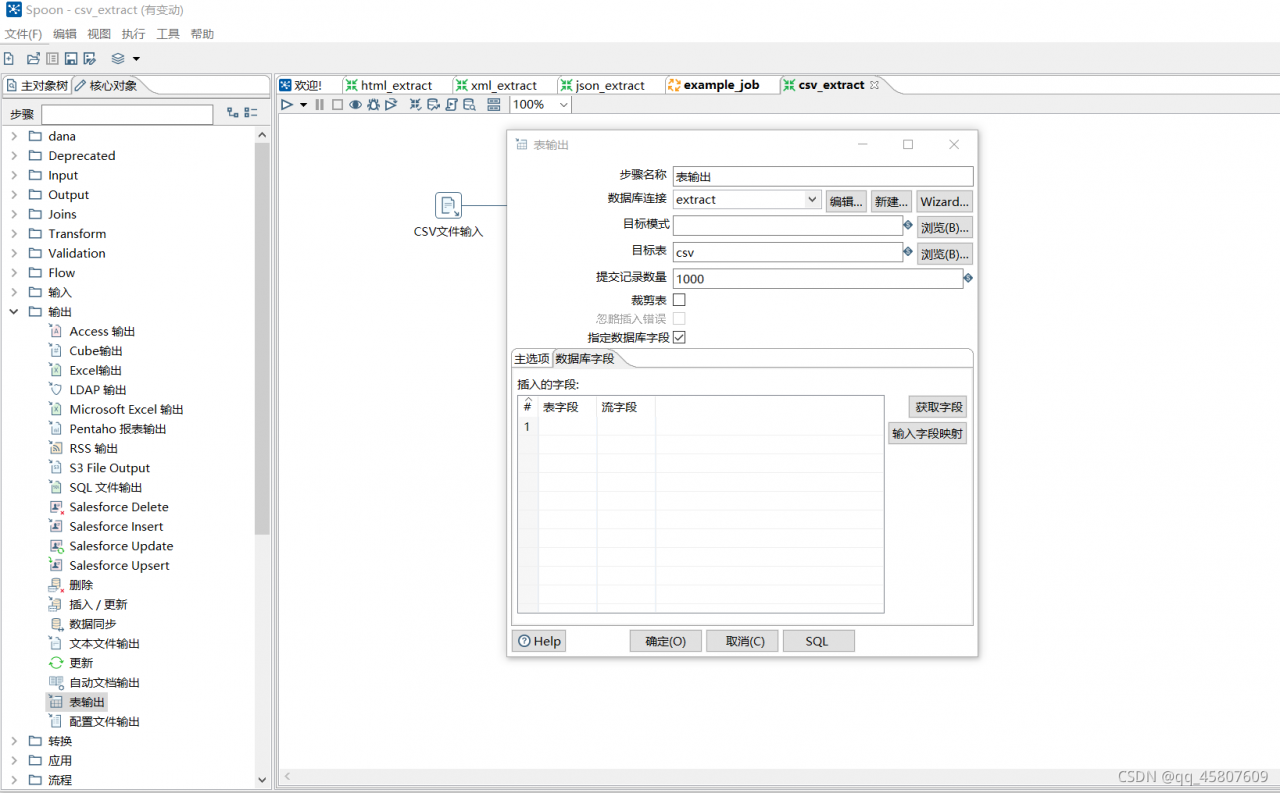
Task: Click the collapse-all tree icon
Action: [x=251, y=114]
